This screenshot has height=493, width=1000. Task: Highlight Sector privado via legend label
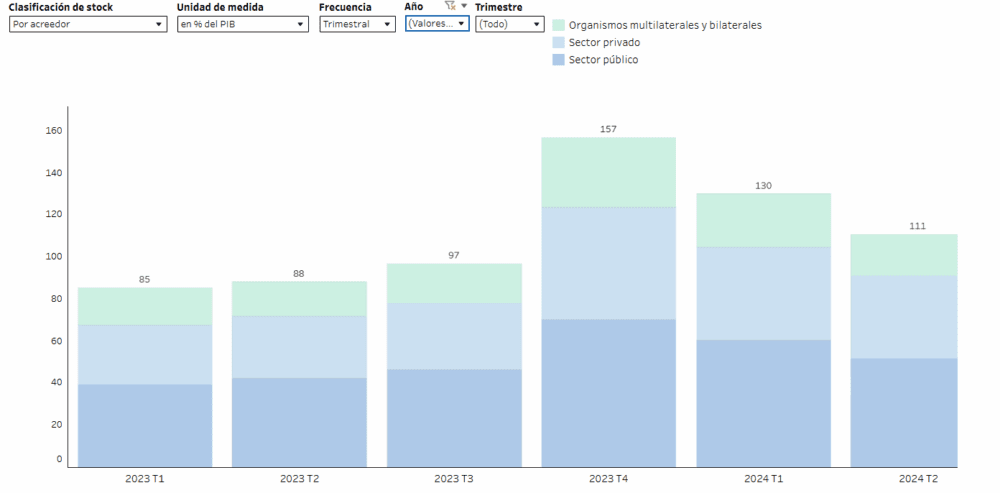604,43
